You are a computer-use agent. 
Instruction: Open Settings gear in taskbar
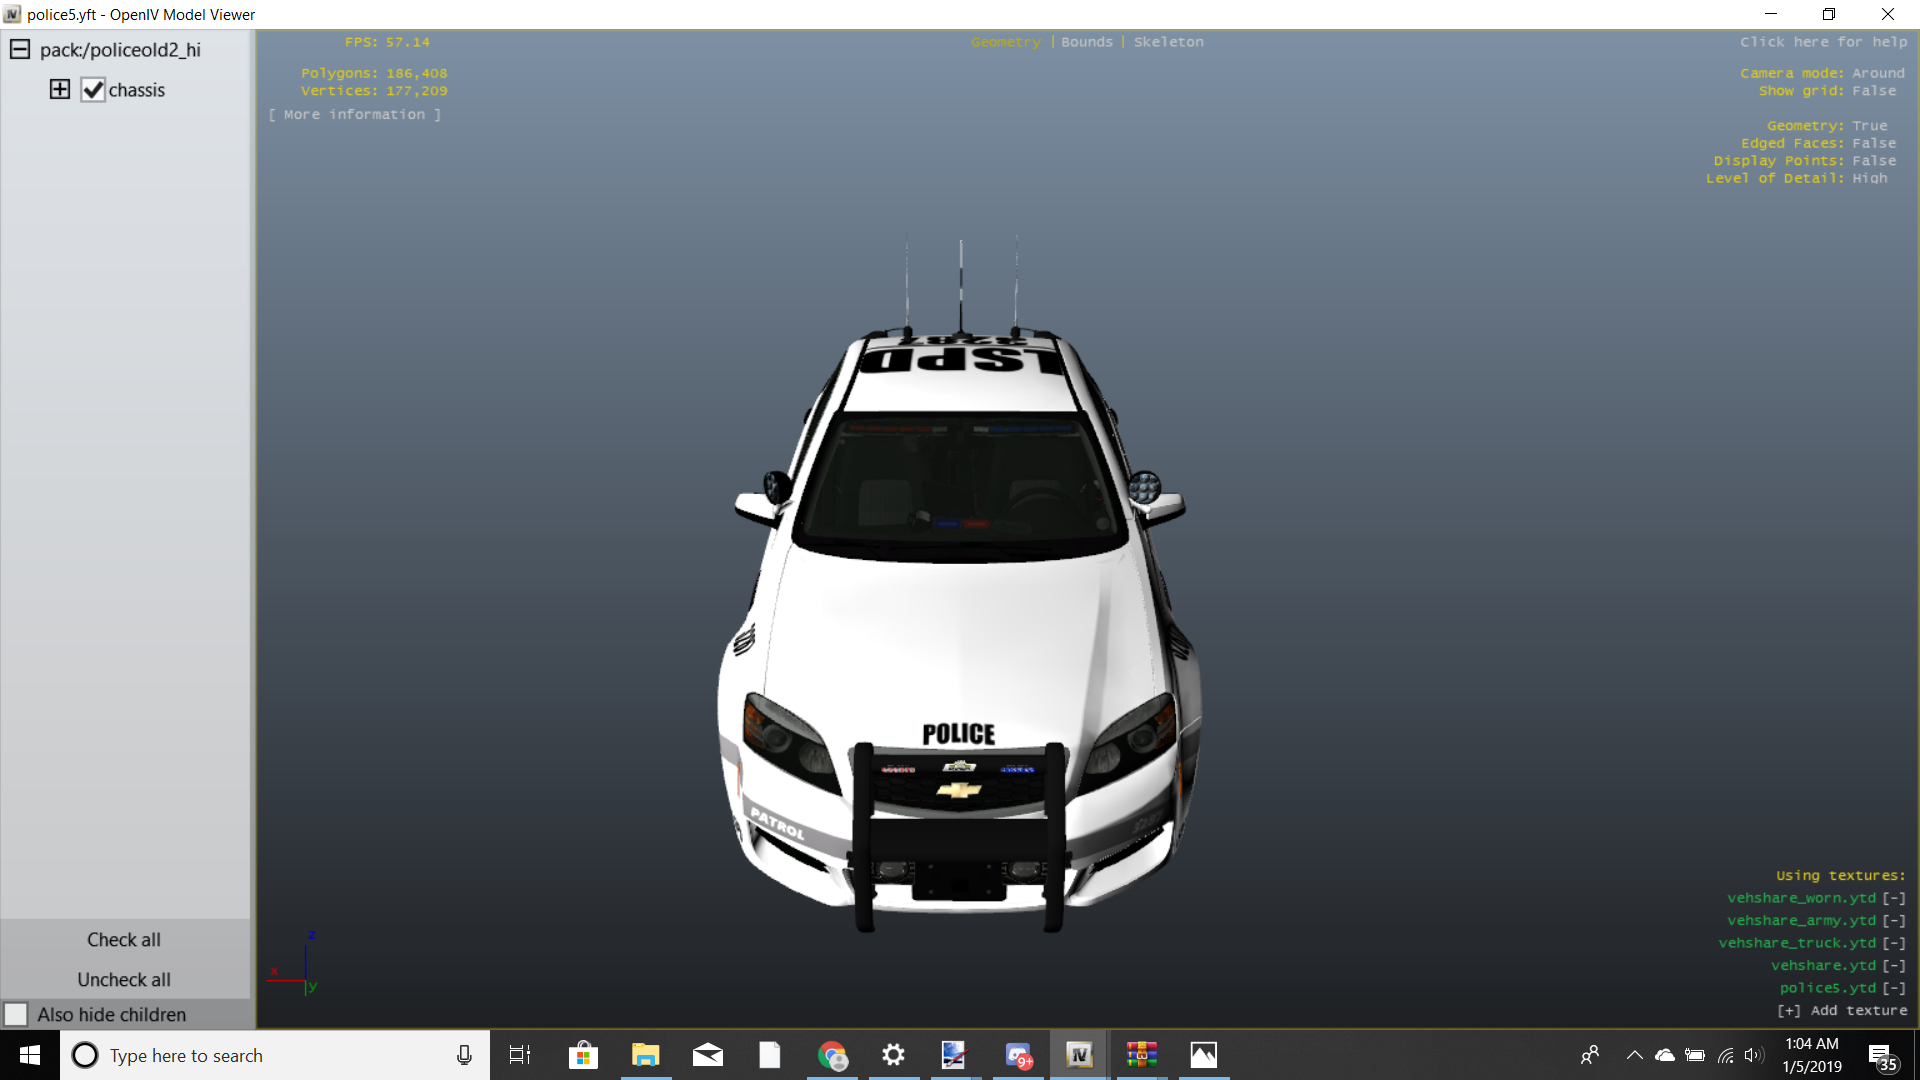click(x=893, y=1055)
